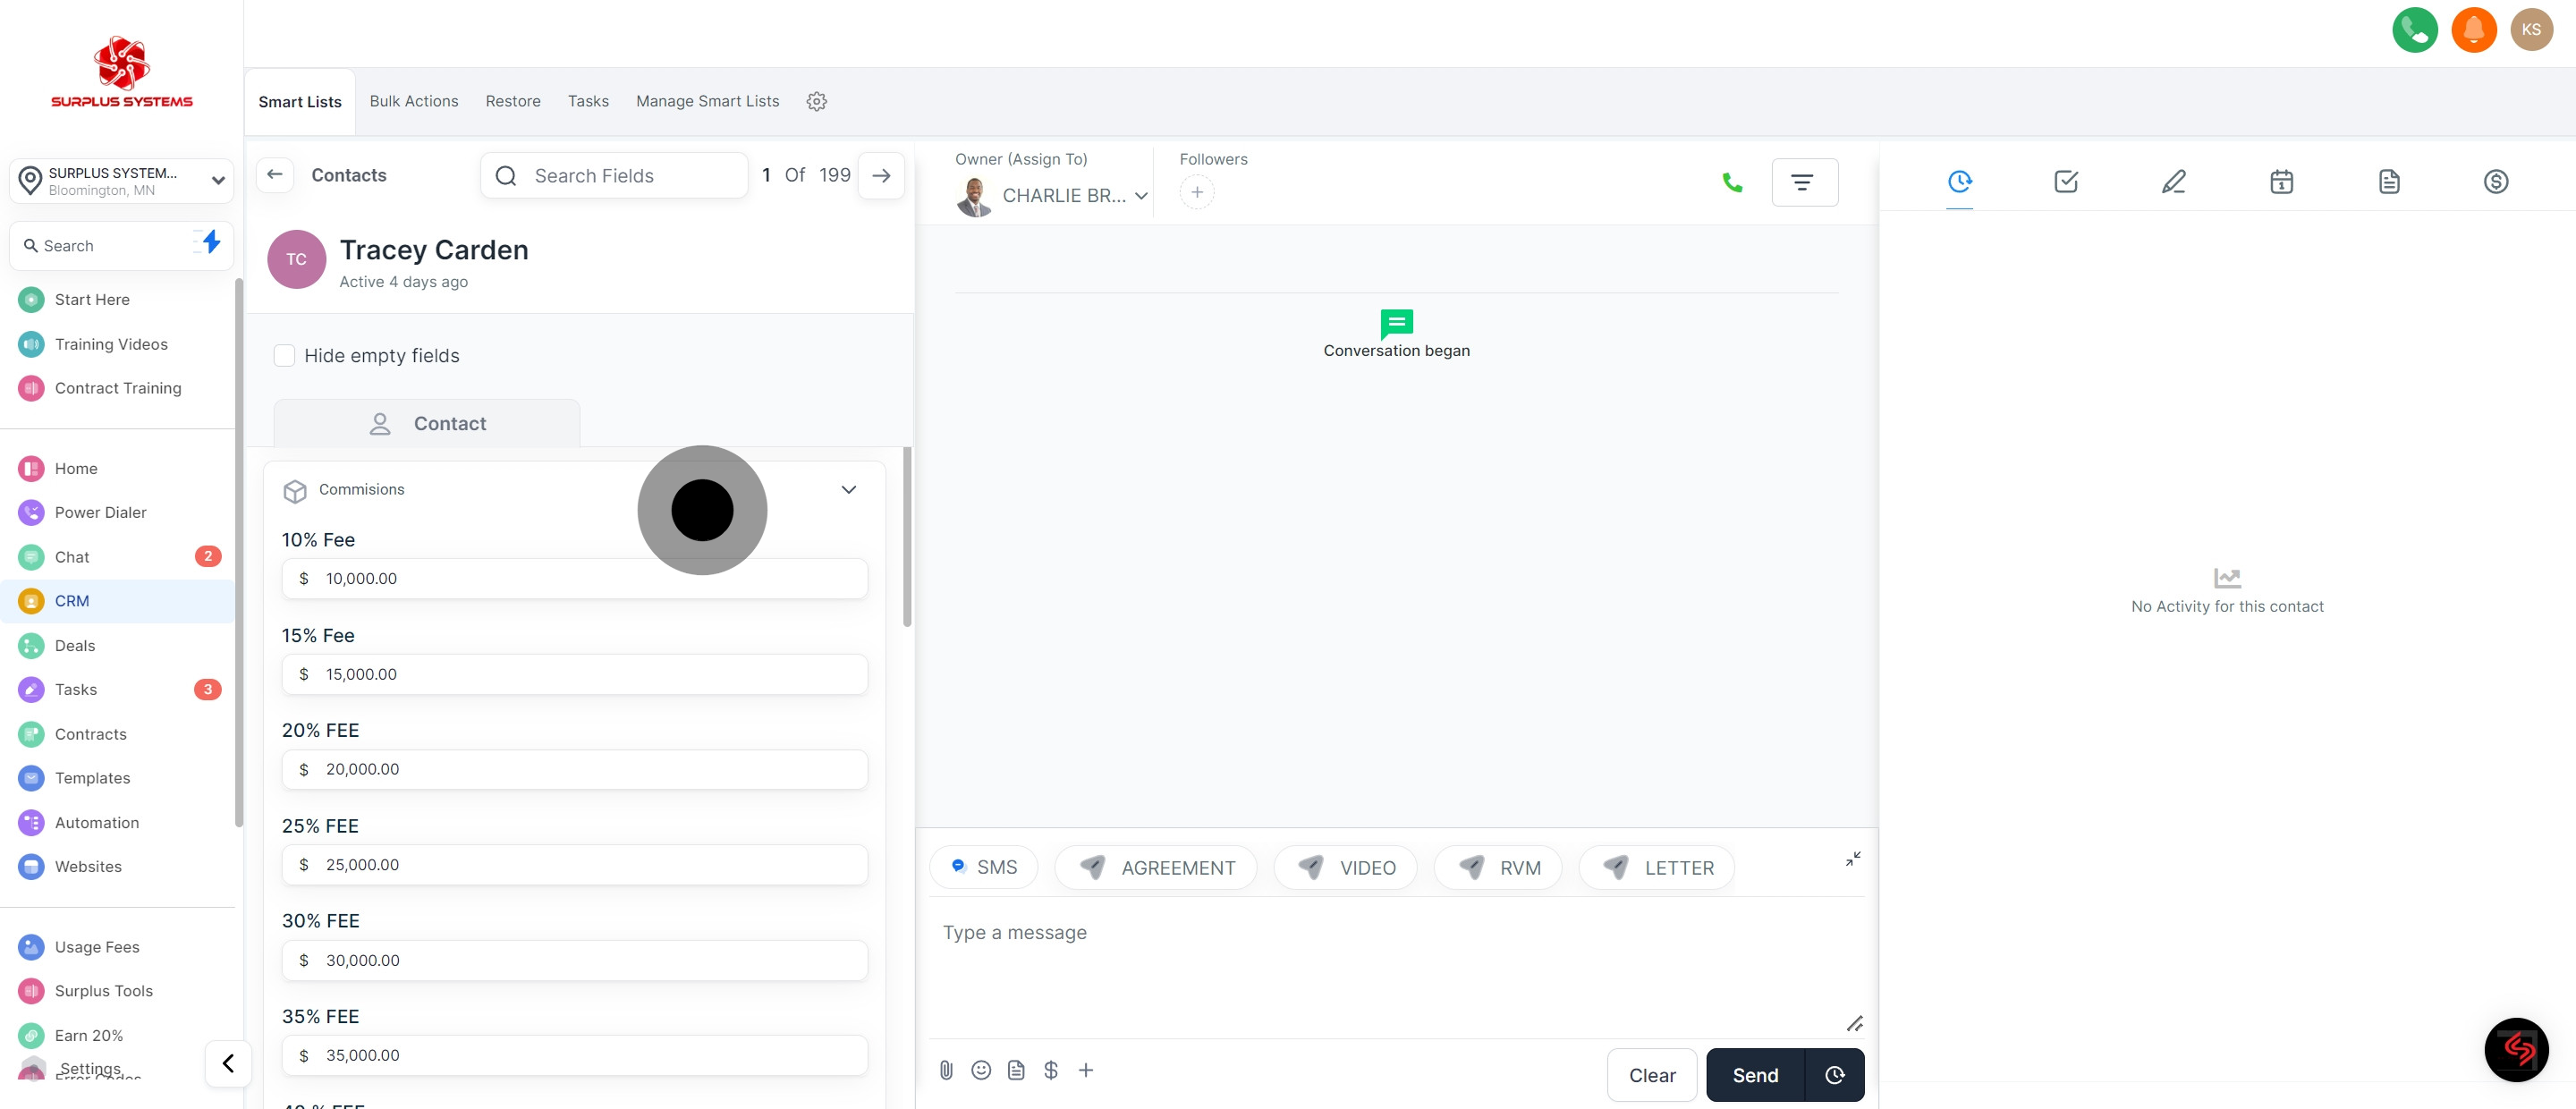Click the green phone call icon
Image resolution: width=2576 pixels, height=1109 pixels.
[1732, 182]
